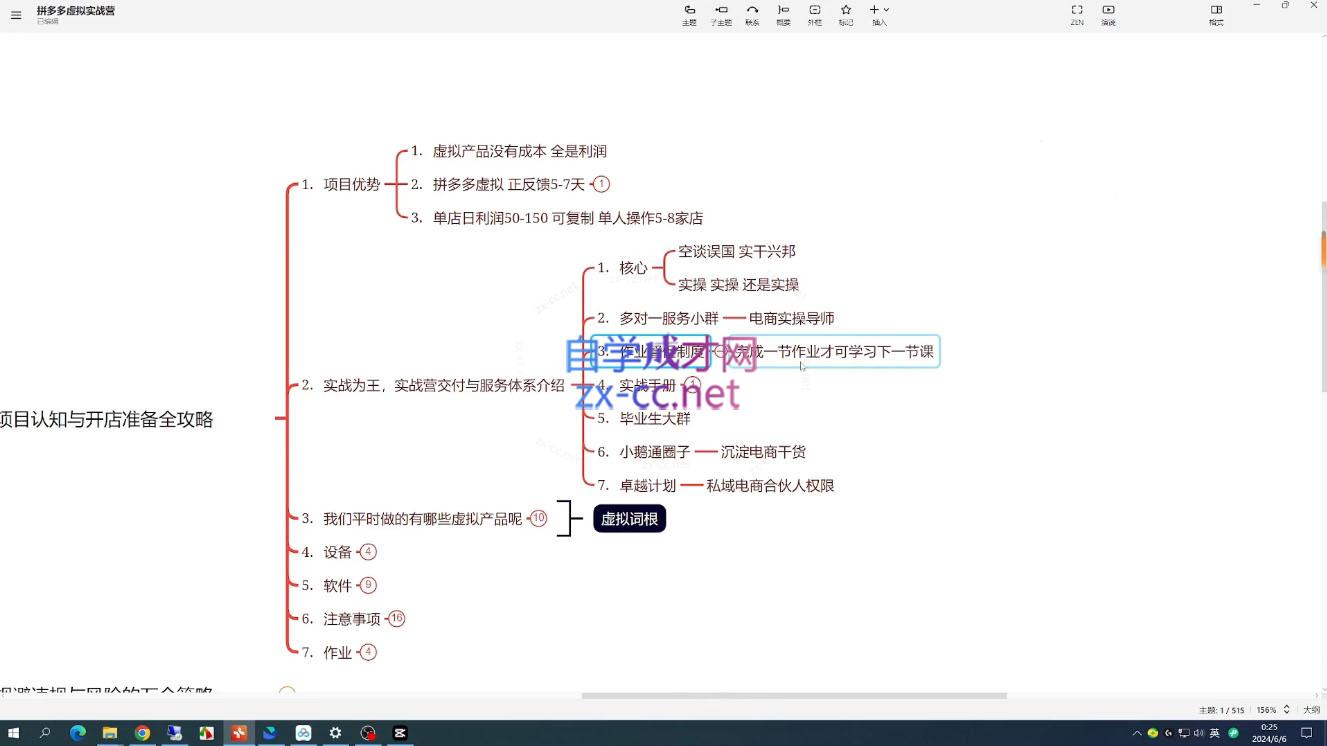
Task: Open the Settings gear on taskbar
Action: [x=335, y=733]
